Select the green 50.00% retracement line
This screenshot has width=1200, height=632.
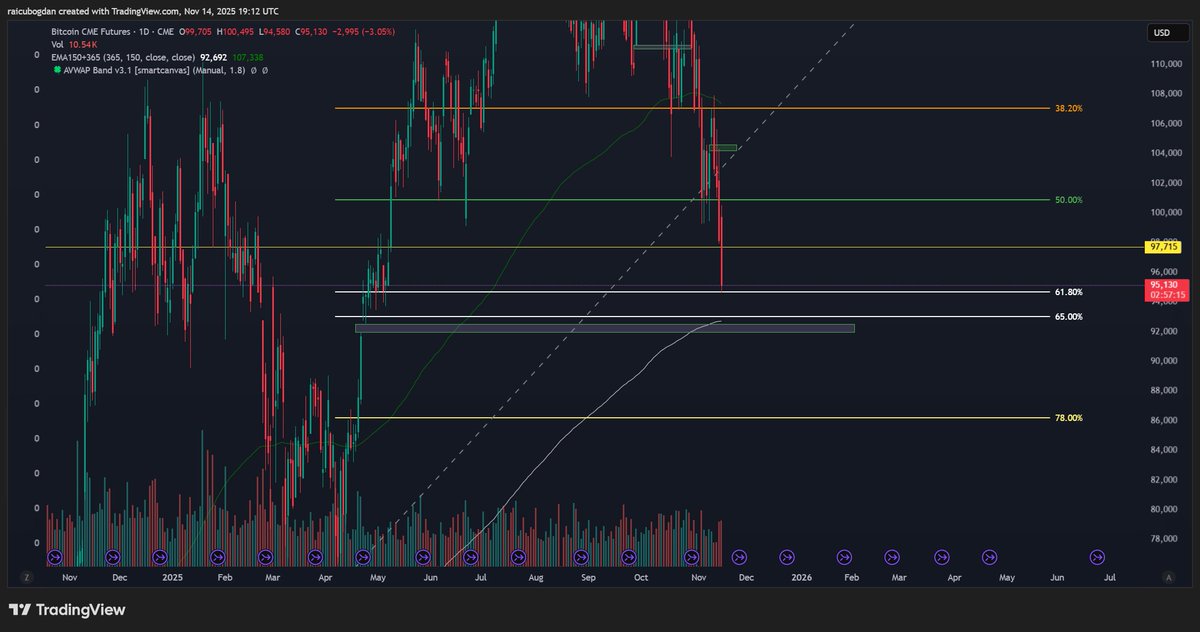tap(694, 200)
